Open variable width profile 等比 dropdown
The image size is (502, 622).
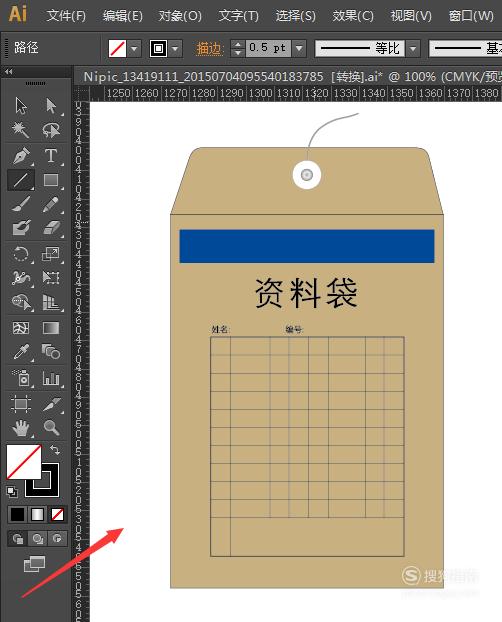[413, 49]
